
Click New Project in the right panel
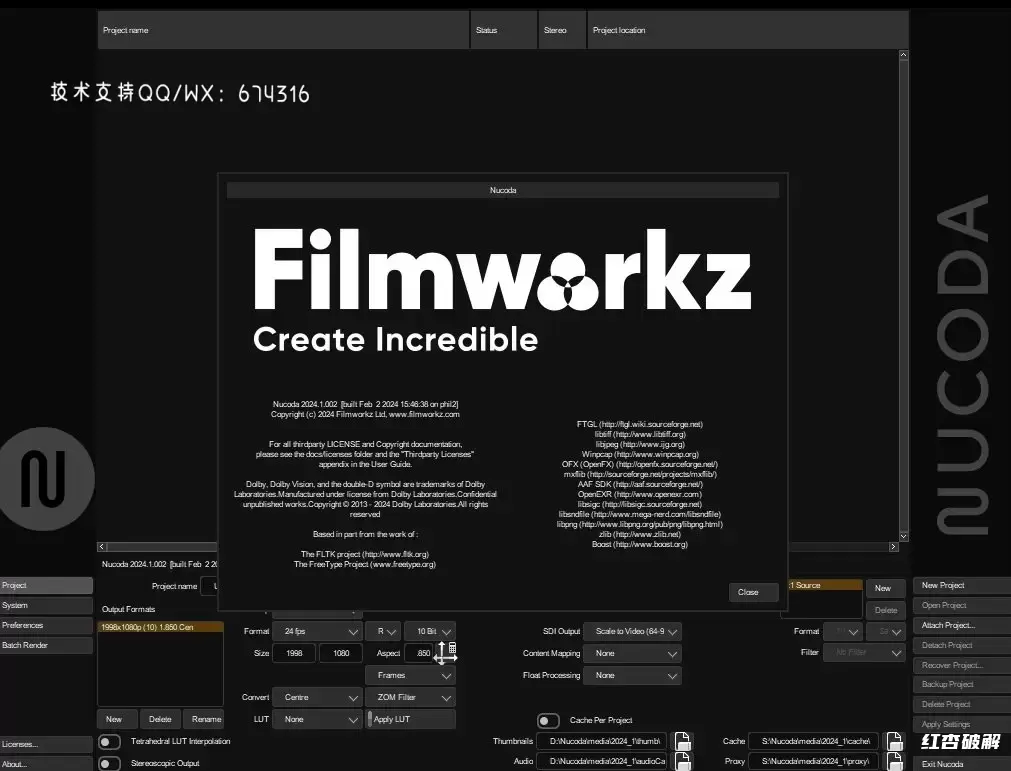coord(962,585)
